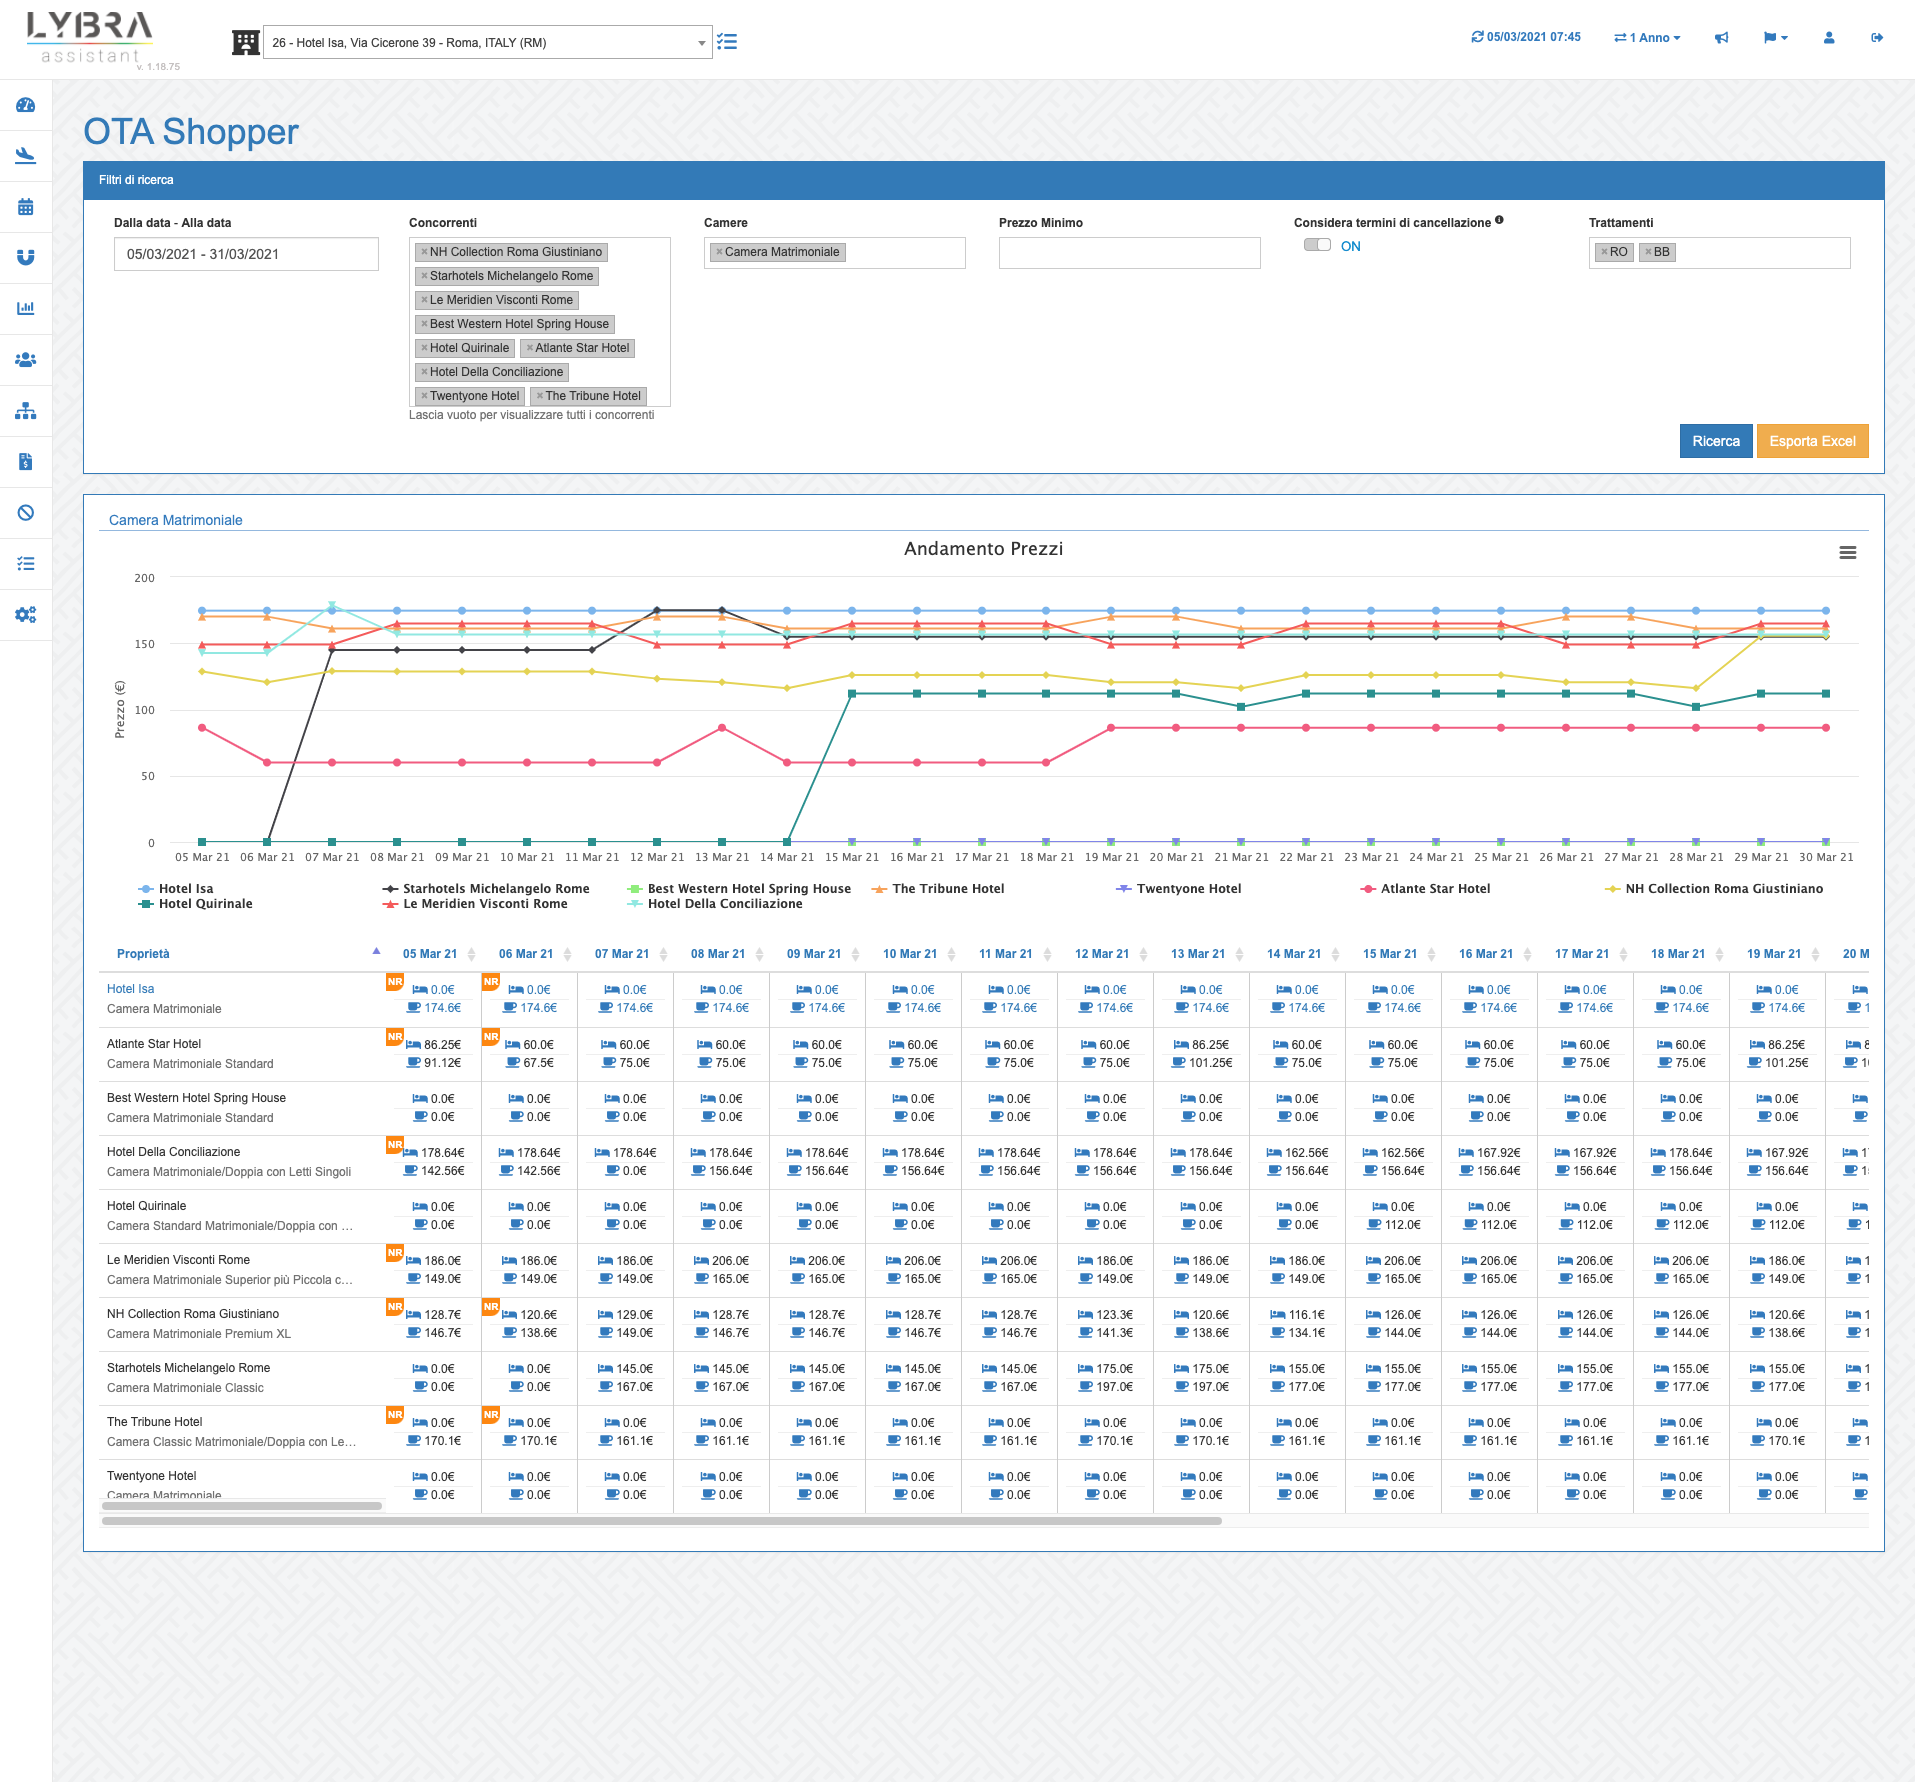Click the NR badge in Hotel Isa 05 Mar cell
Viewport: 1915px width, 1782px height.
pos(395,982)
